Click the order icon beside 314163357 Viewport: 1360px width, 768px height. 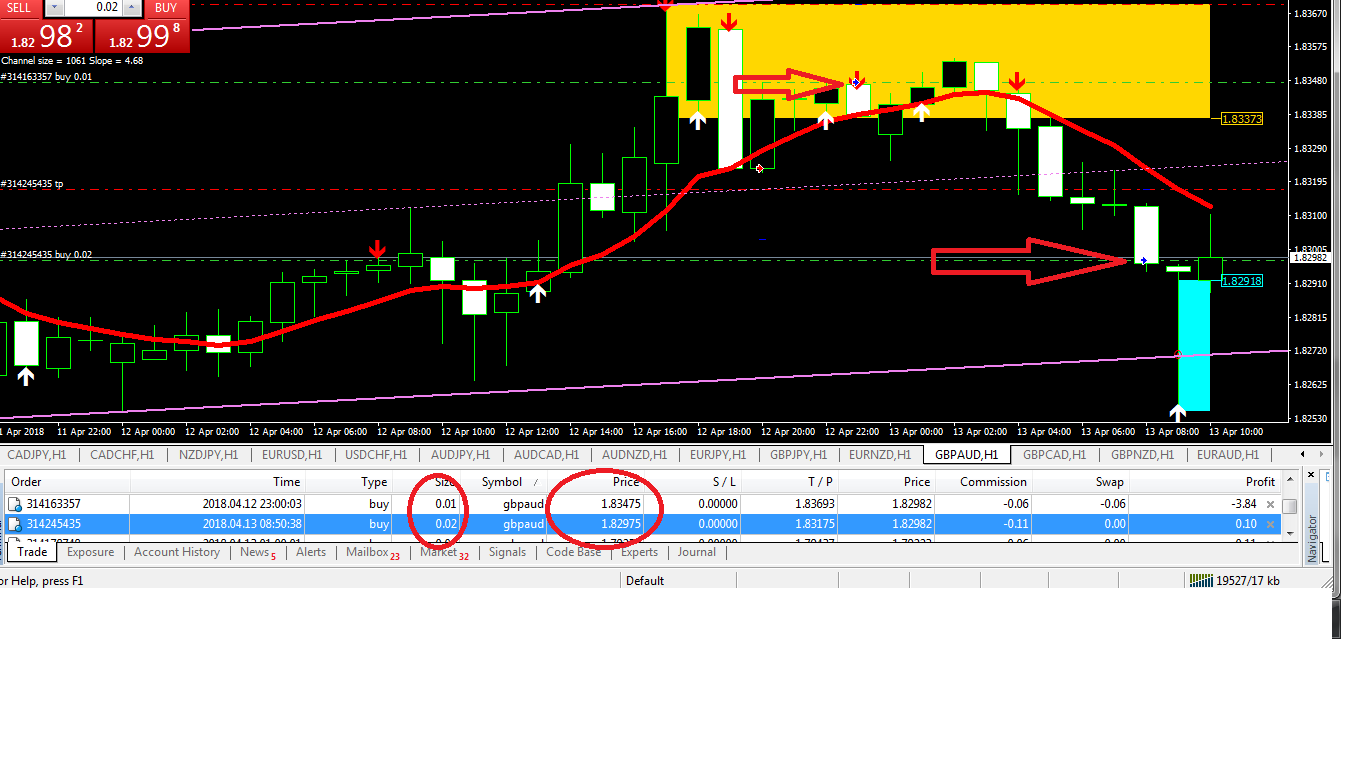click(15, 505)
